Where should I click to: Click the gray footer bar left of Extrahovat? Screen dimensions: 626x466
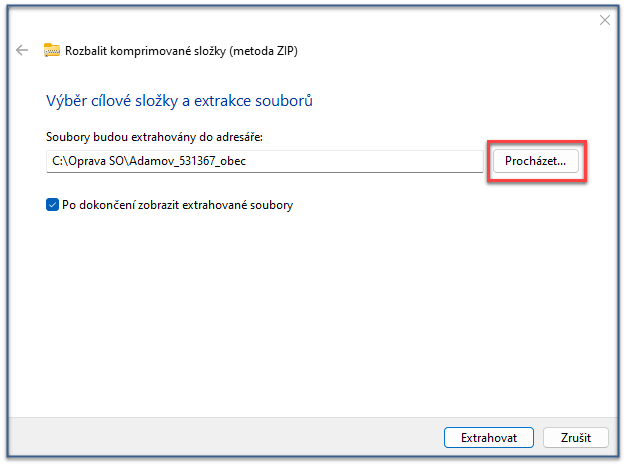[x=220, y=438]
